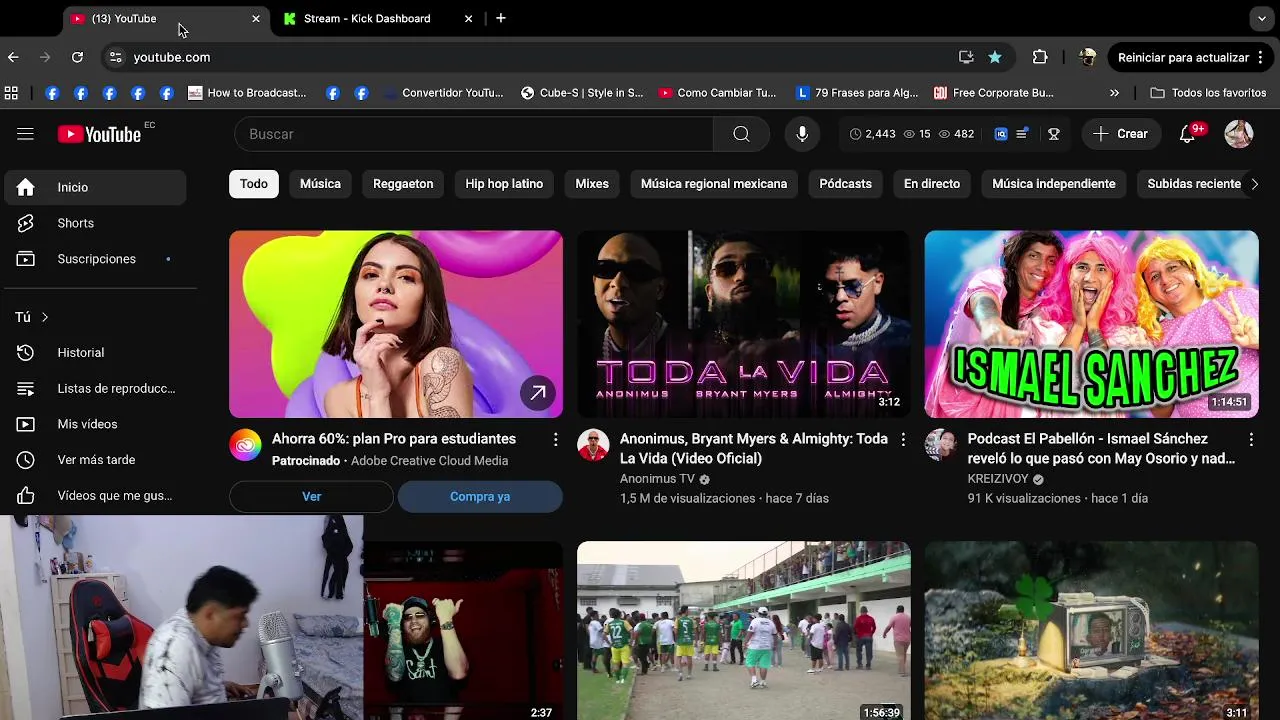Viewport: 1280px width, 720px height.
Task: Open options menu for Toda La Vida video
Action: point(903,439)
